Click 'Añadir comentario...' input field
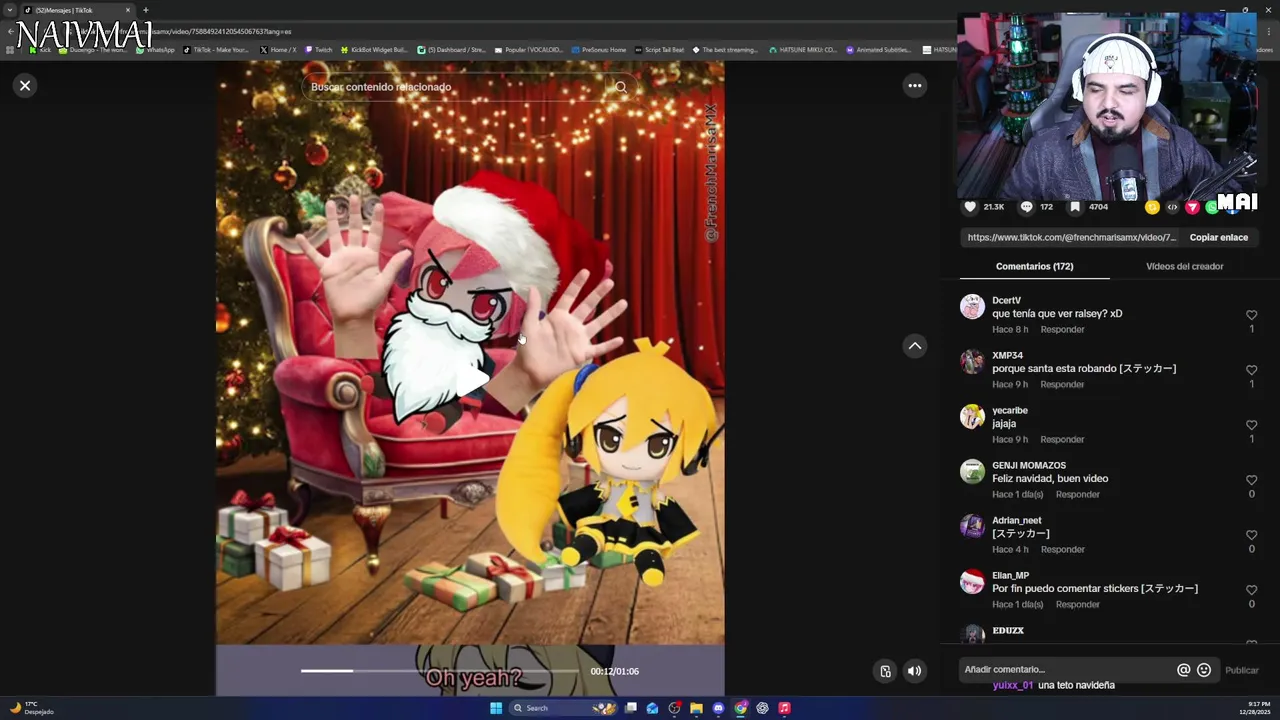 click(x=1067, y=670)
